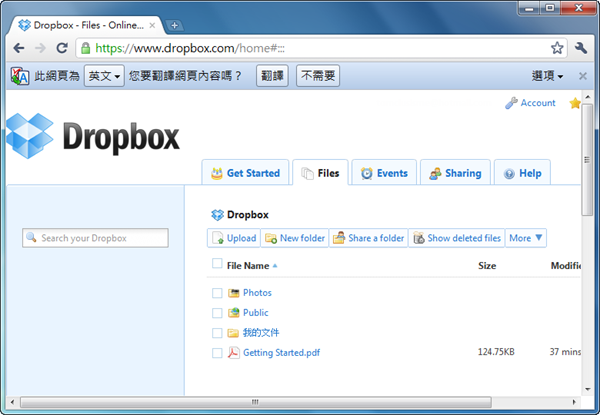Click the Size column header
The height and width of the screenshot is (415, 600).
[x=487, y=265]
